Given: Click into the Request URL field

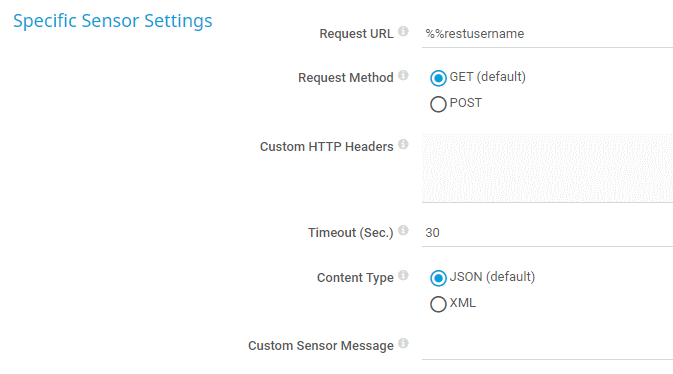Looking at the screenshot, I should tap(547, 34).
